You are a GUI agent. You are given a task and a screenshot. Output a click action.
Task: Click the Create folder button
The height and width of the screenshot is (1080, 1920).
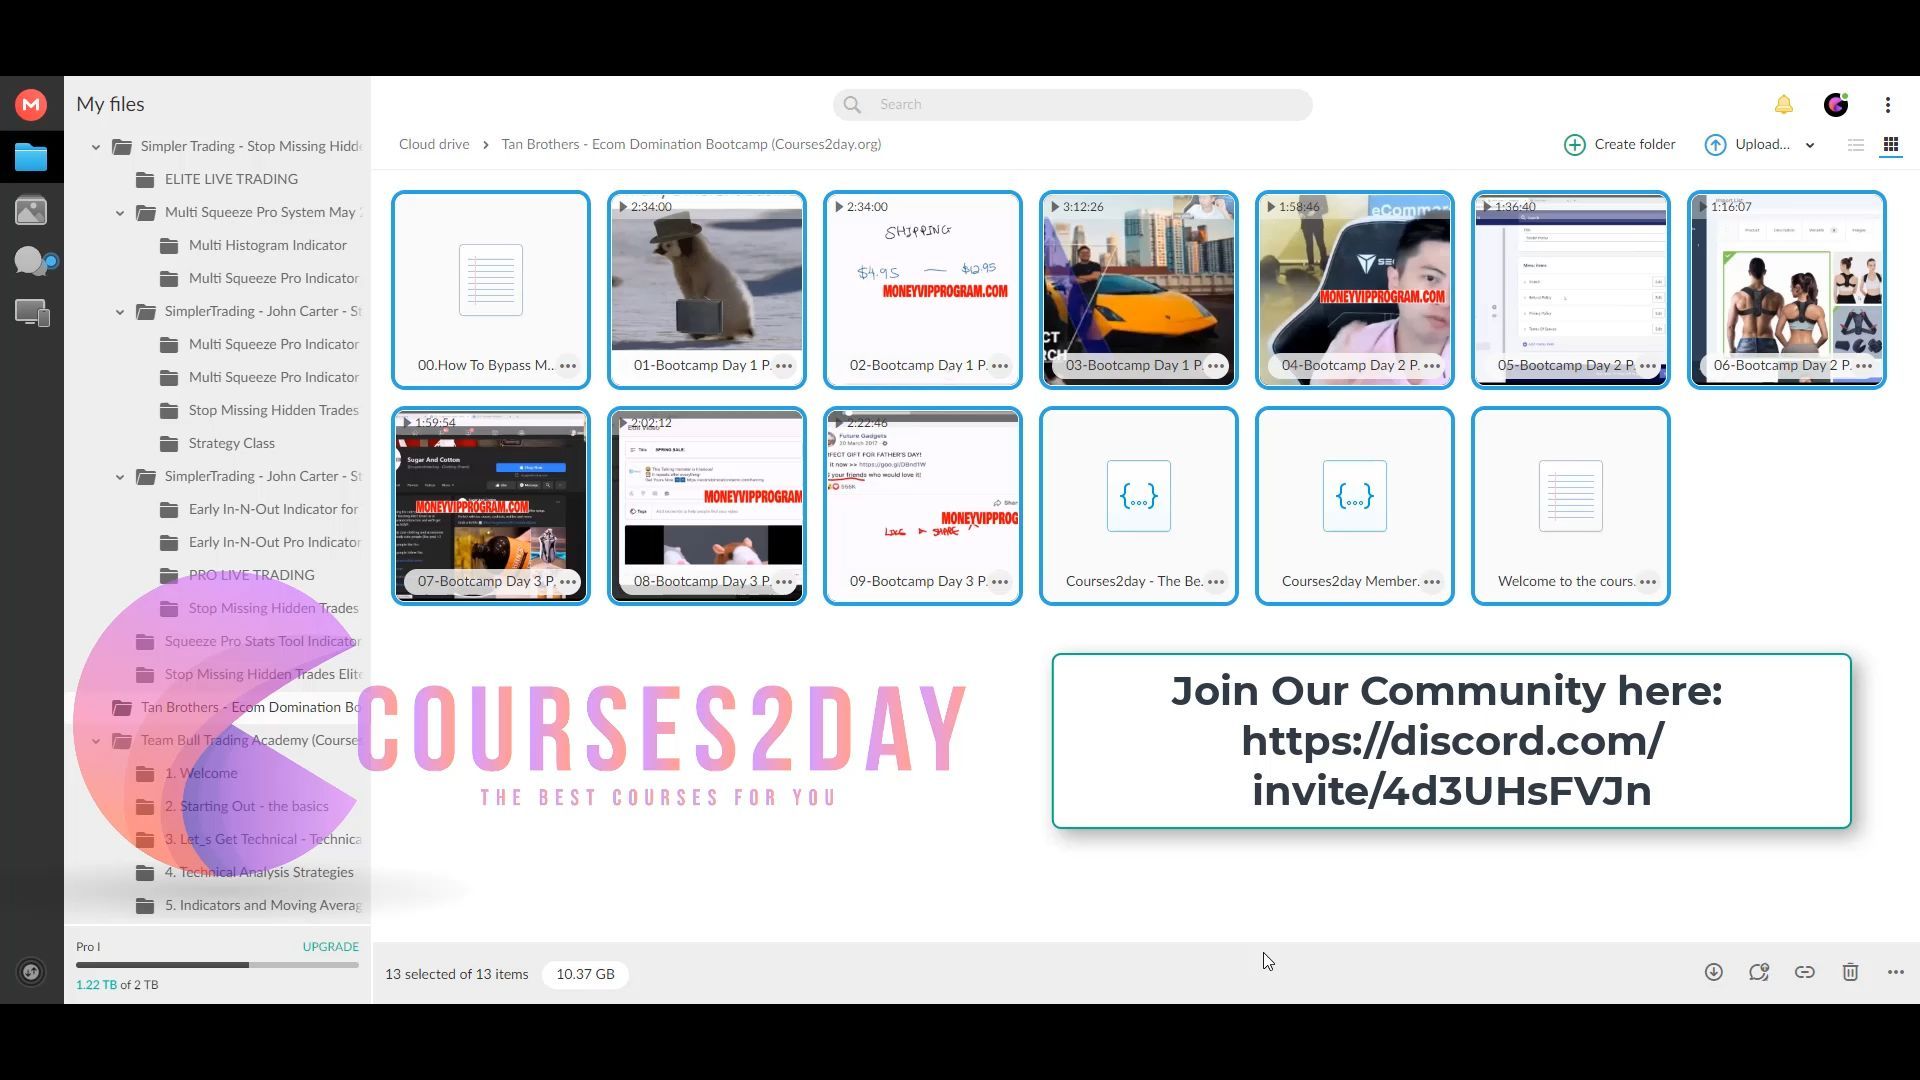click(1620, 145)
